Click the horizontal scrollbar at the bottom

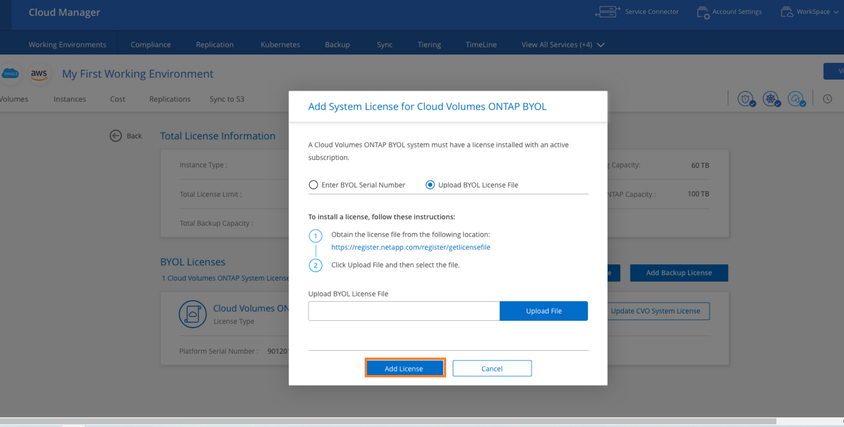click(388, 420)
